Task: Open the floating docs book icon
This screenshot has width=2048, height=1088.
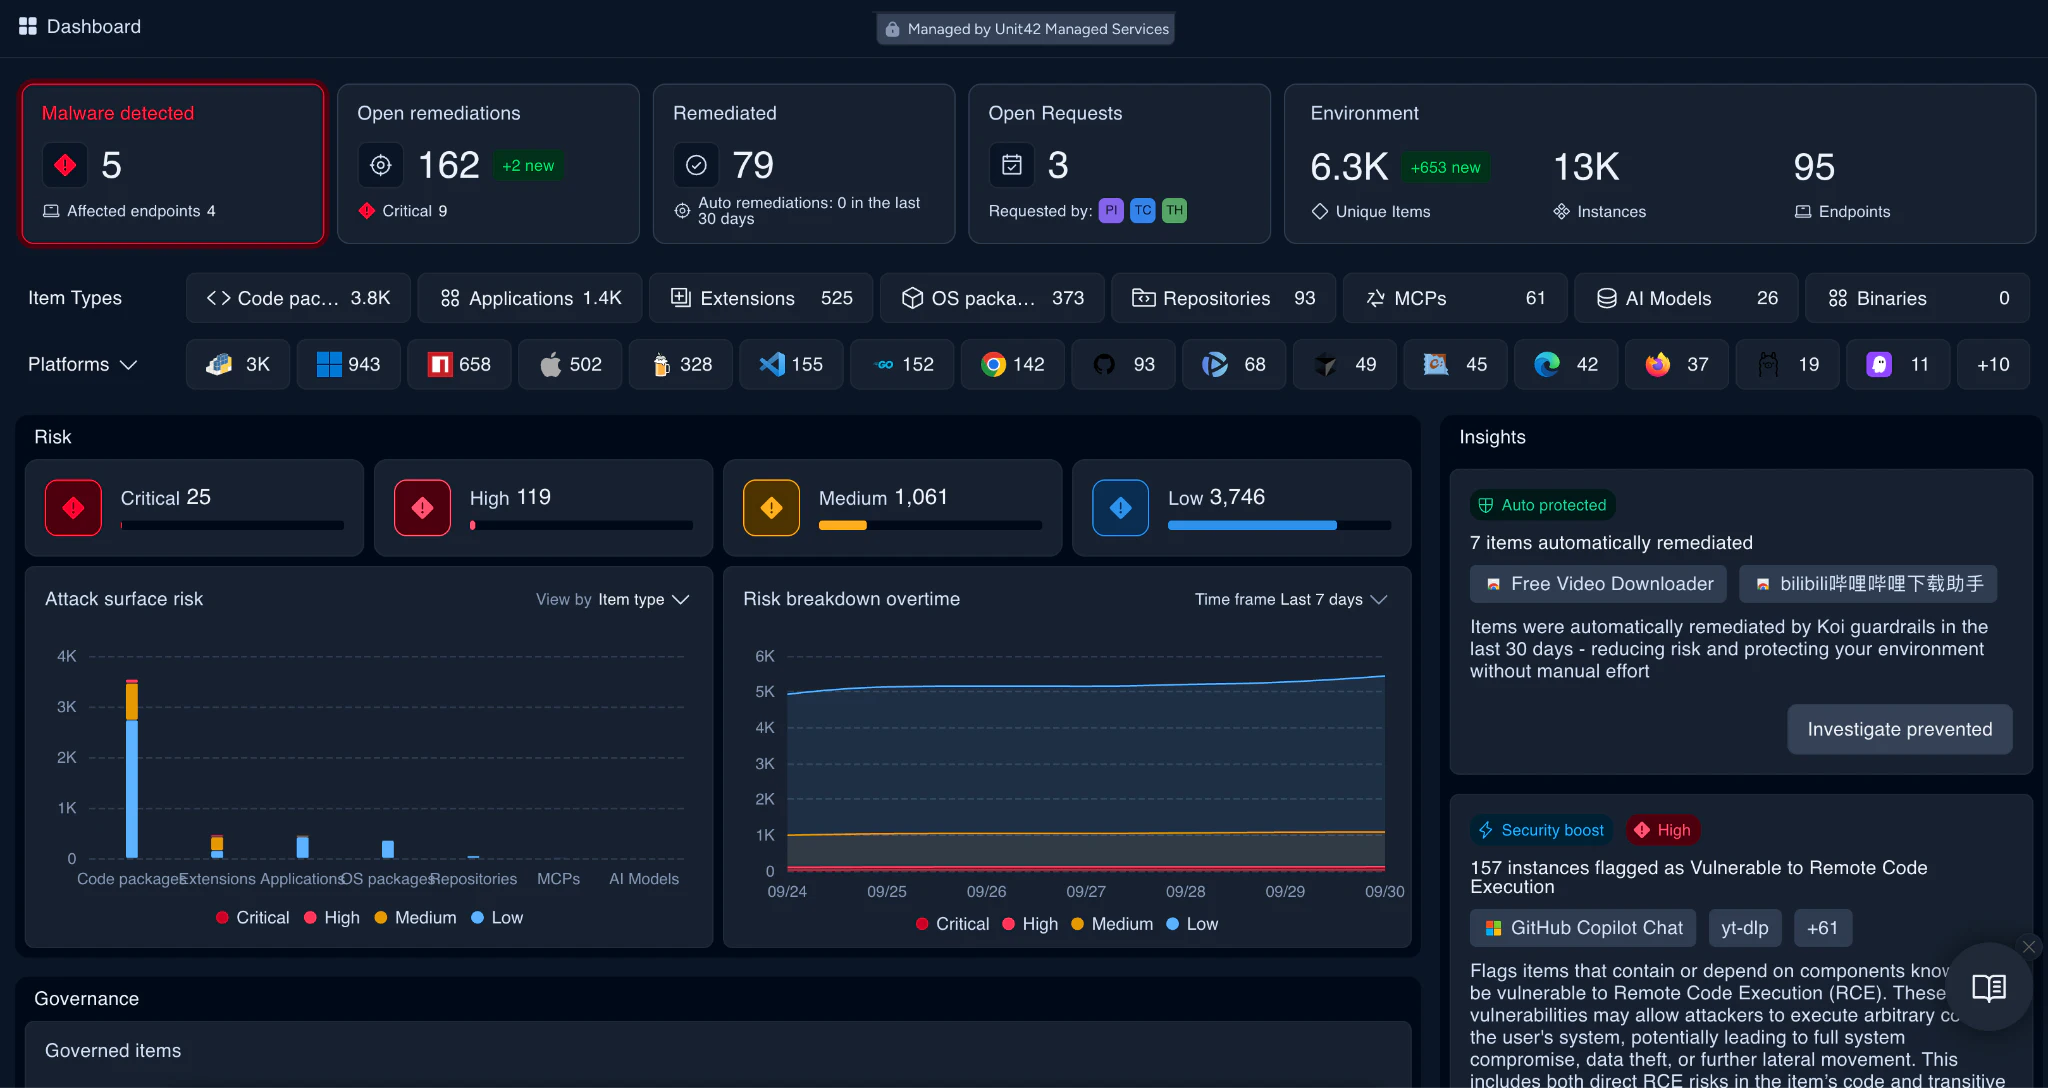Action: 1989,988
